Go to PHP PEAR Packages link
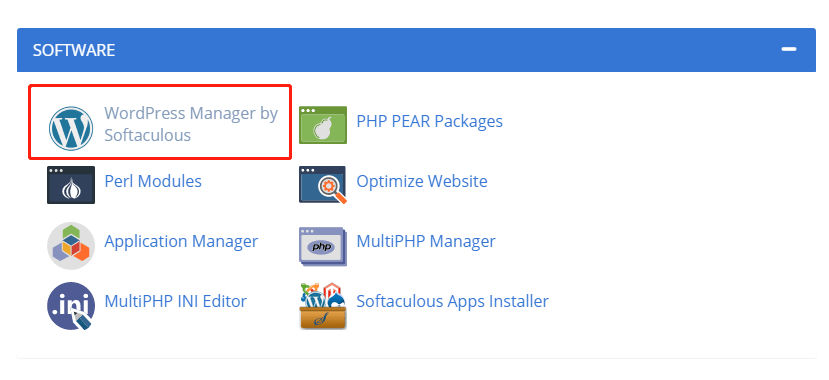This screenshot has width=829, height=380. tap(429, 121)
